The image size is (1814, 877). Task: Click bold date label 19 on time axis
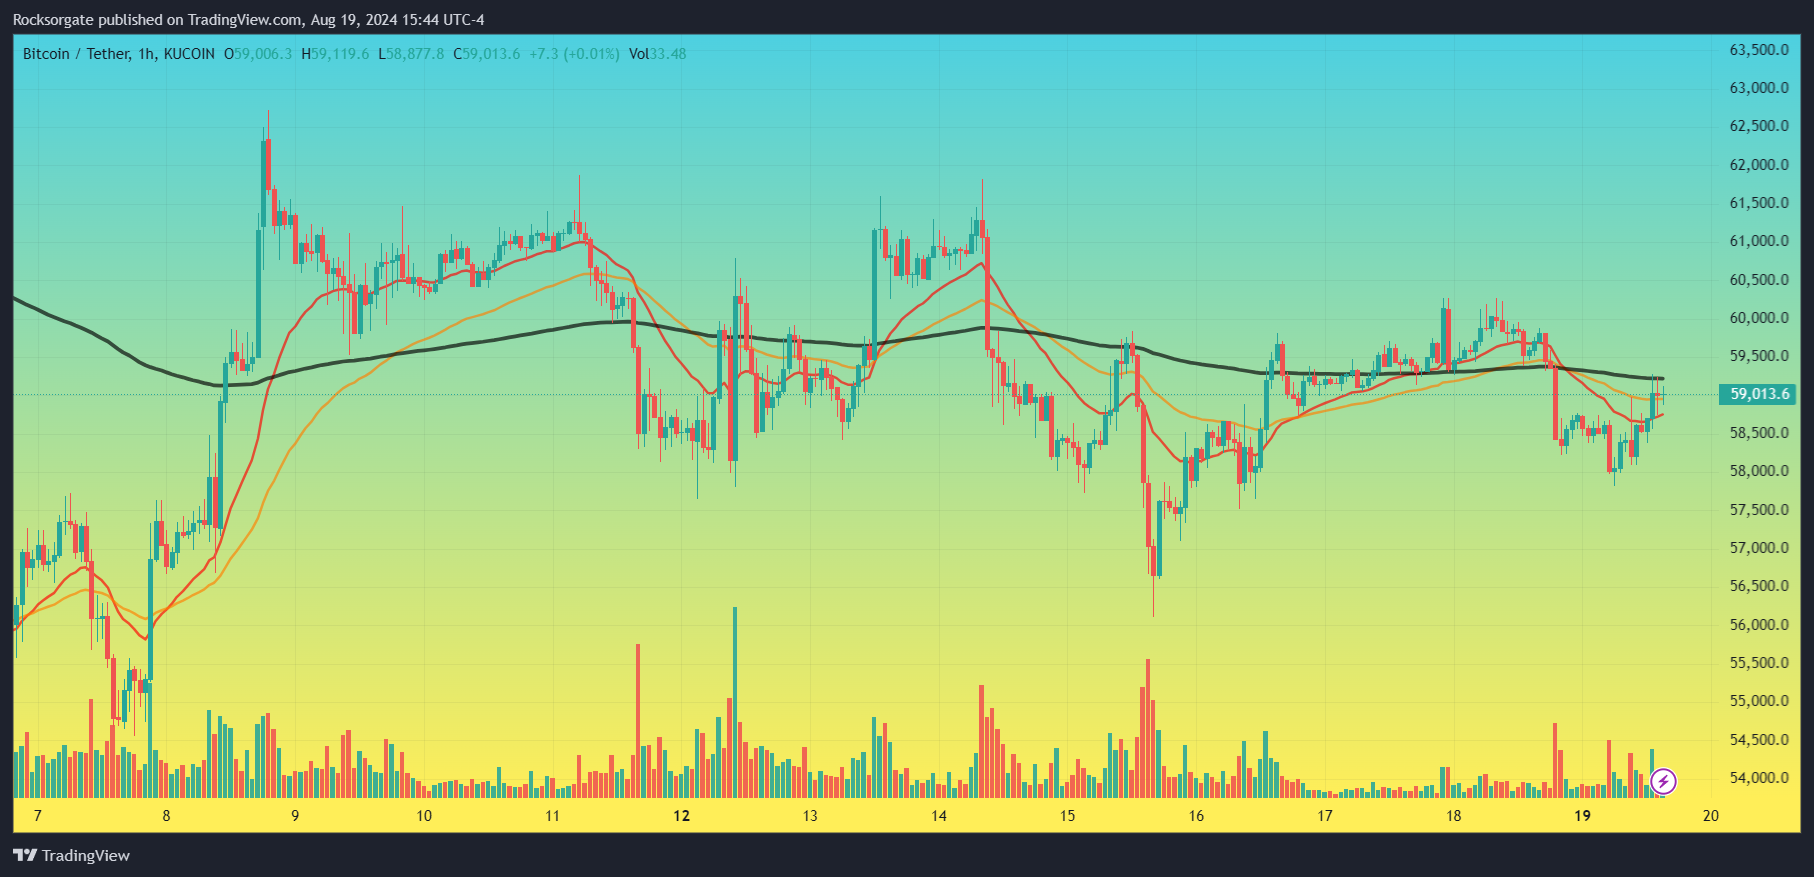1582,816
